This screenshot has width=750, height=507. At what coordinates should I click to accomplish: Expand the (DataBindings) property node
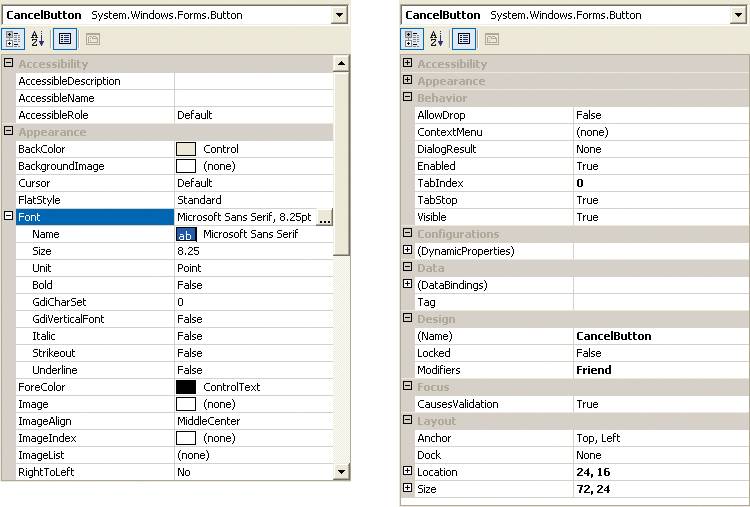point(407,284)
